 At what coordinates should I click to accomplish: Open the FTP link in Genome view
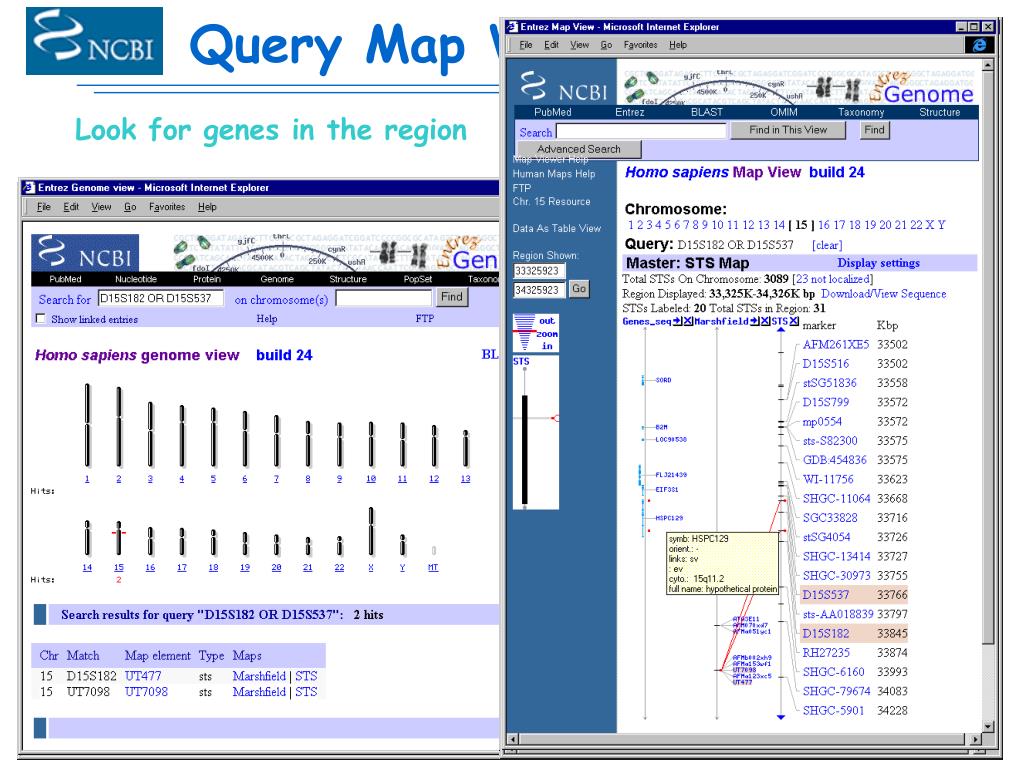tap(424, 319)
